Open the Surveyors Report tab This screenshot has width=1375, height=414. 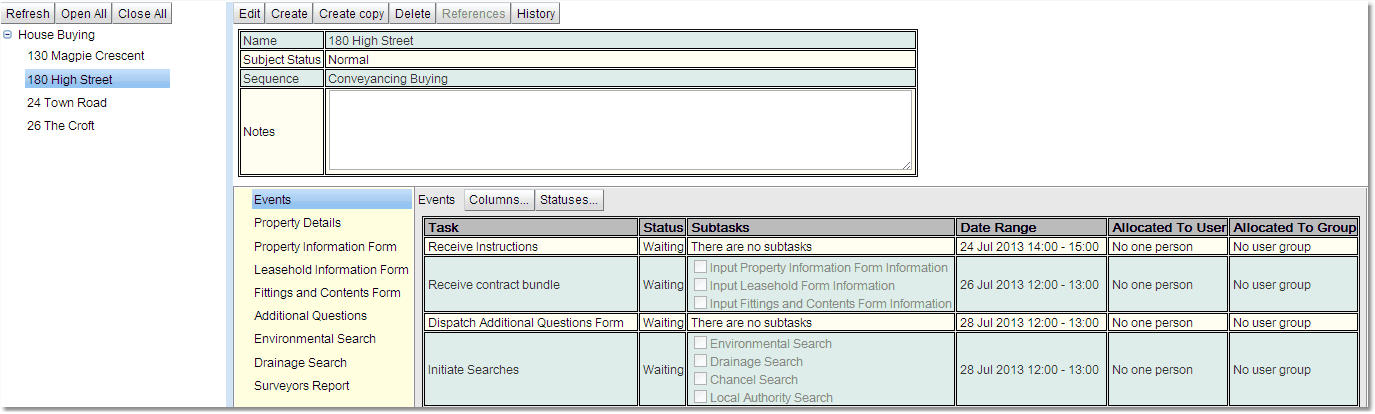click(301, 386)
